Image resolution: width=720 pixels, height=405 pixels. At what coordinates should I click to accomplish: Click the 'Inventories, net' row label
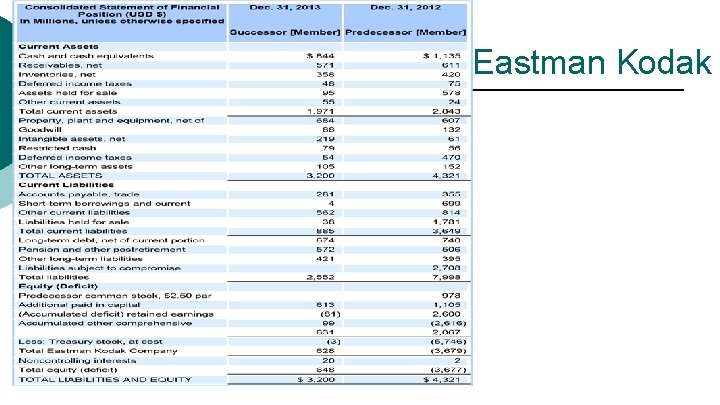(57, 74)
